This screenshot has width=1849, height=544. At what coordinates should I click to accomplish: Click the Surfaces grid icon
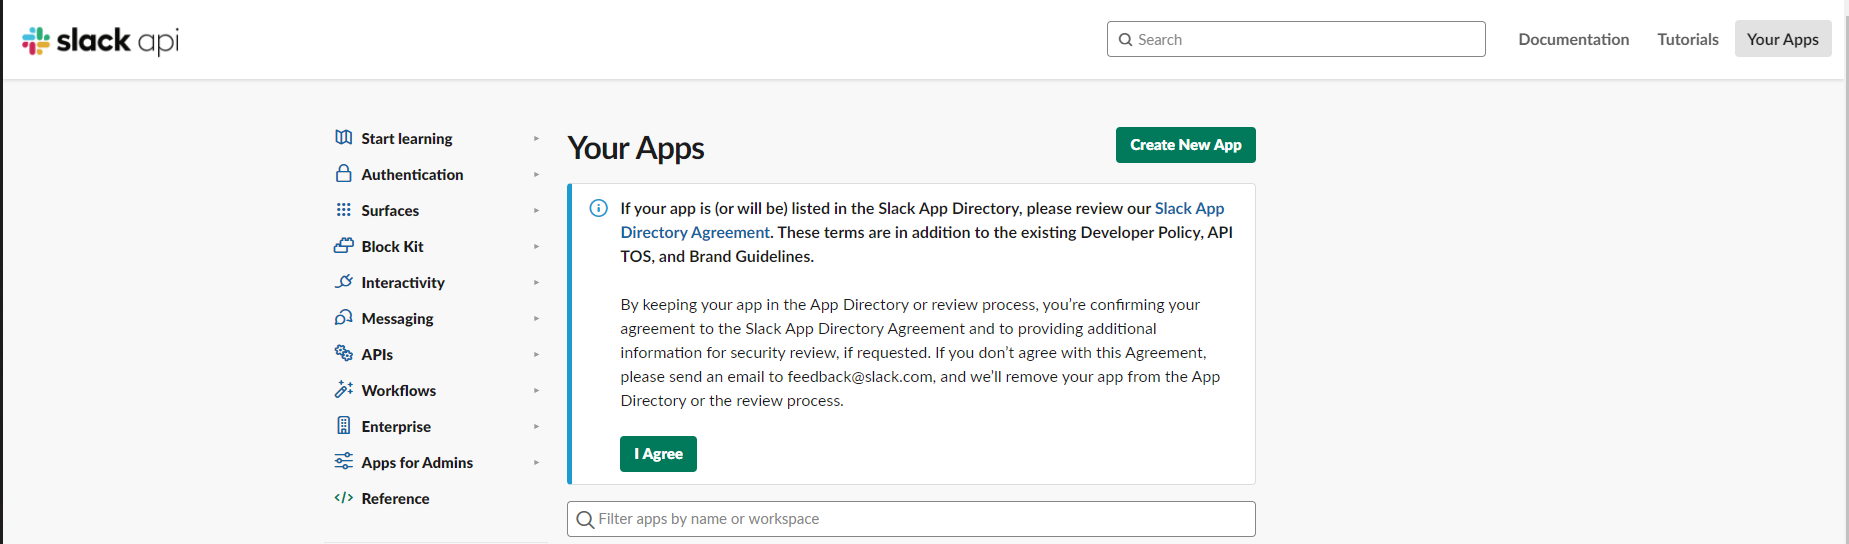[344, 210]
